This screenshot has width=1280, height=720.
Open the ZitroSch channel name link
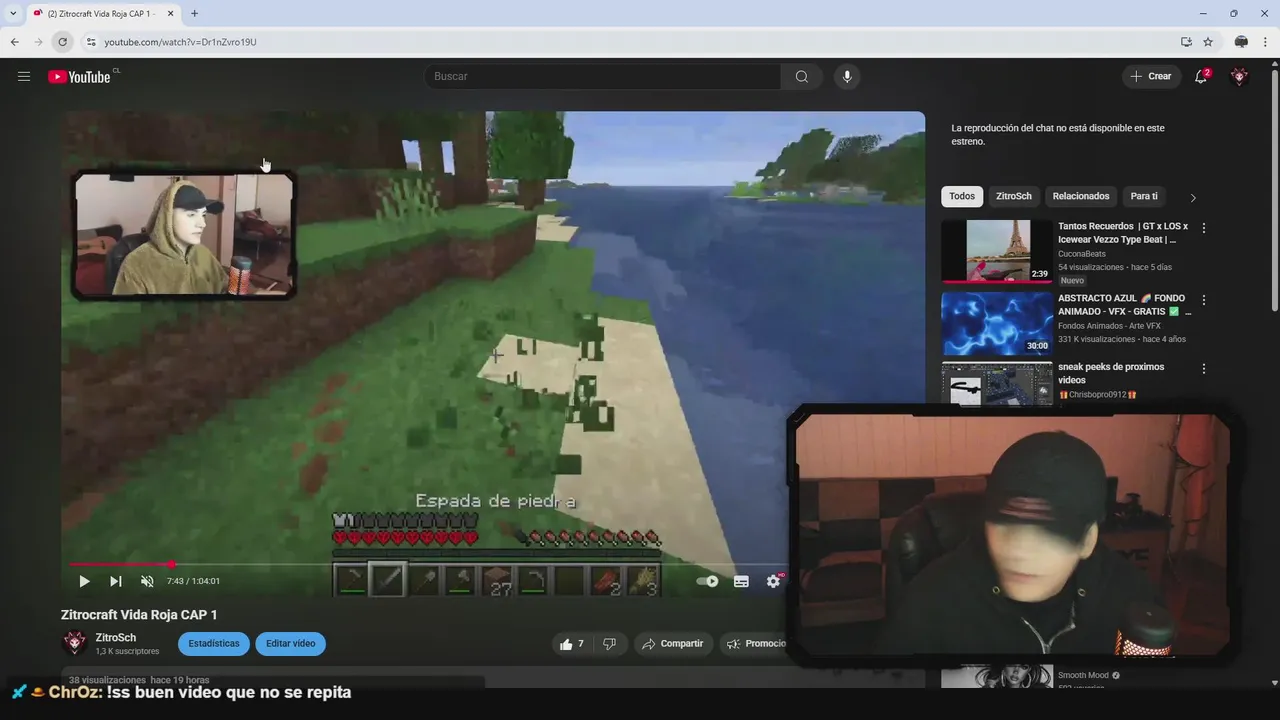point(116,638)
